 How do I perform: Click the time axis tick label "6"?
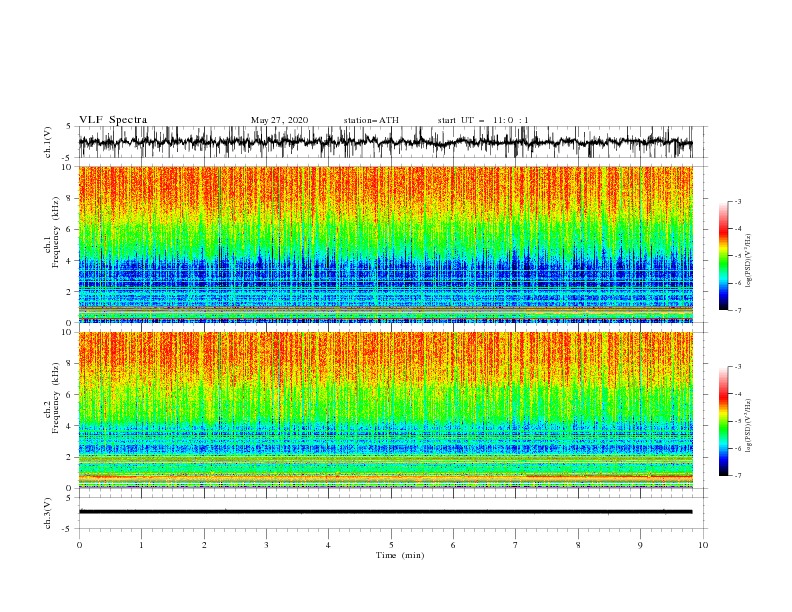point(454,545)
